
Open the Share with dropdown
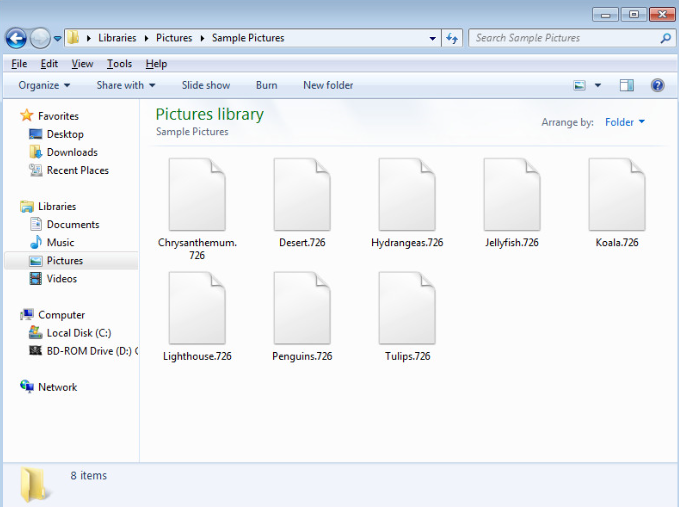point(125,86)
